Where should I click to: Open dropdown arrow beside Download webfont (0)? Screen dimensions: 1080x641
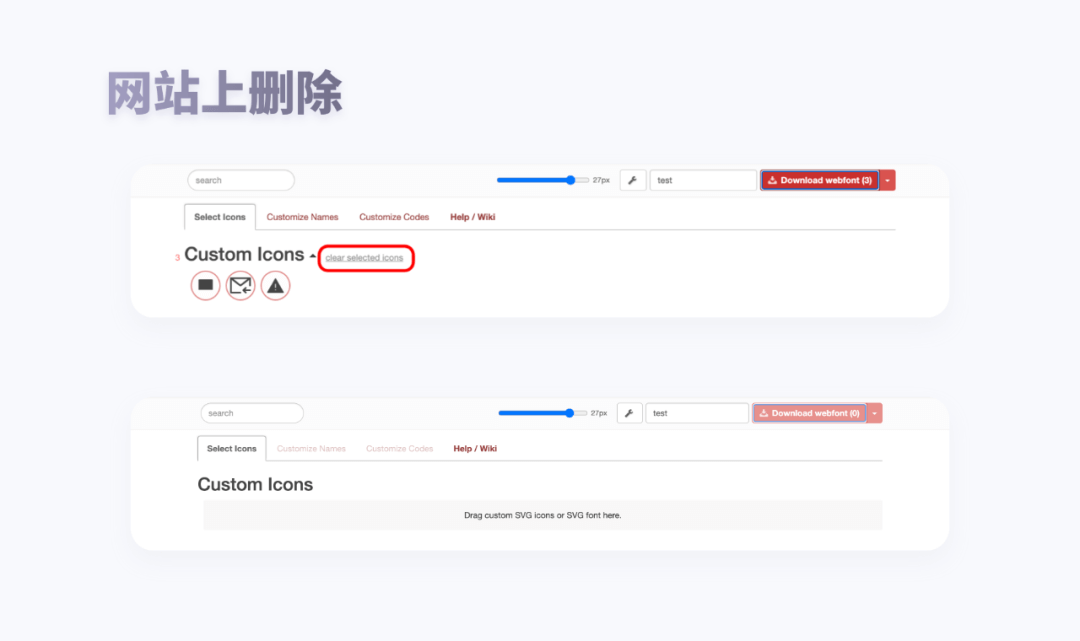point(875,413)
